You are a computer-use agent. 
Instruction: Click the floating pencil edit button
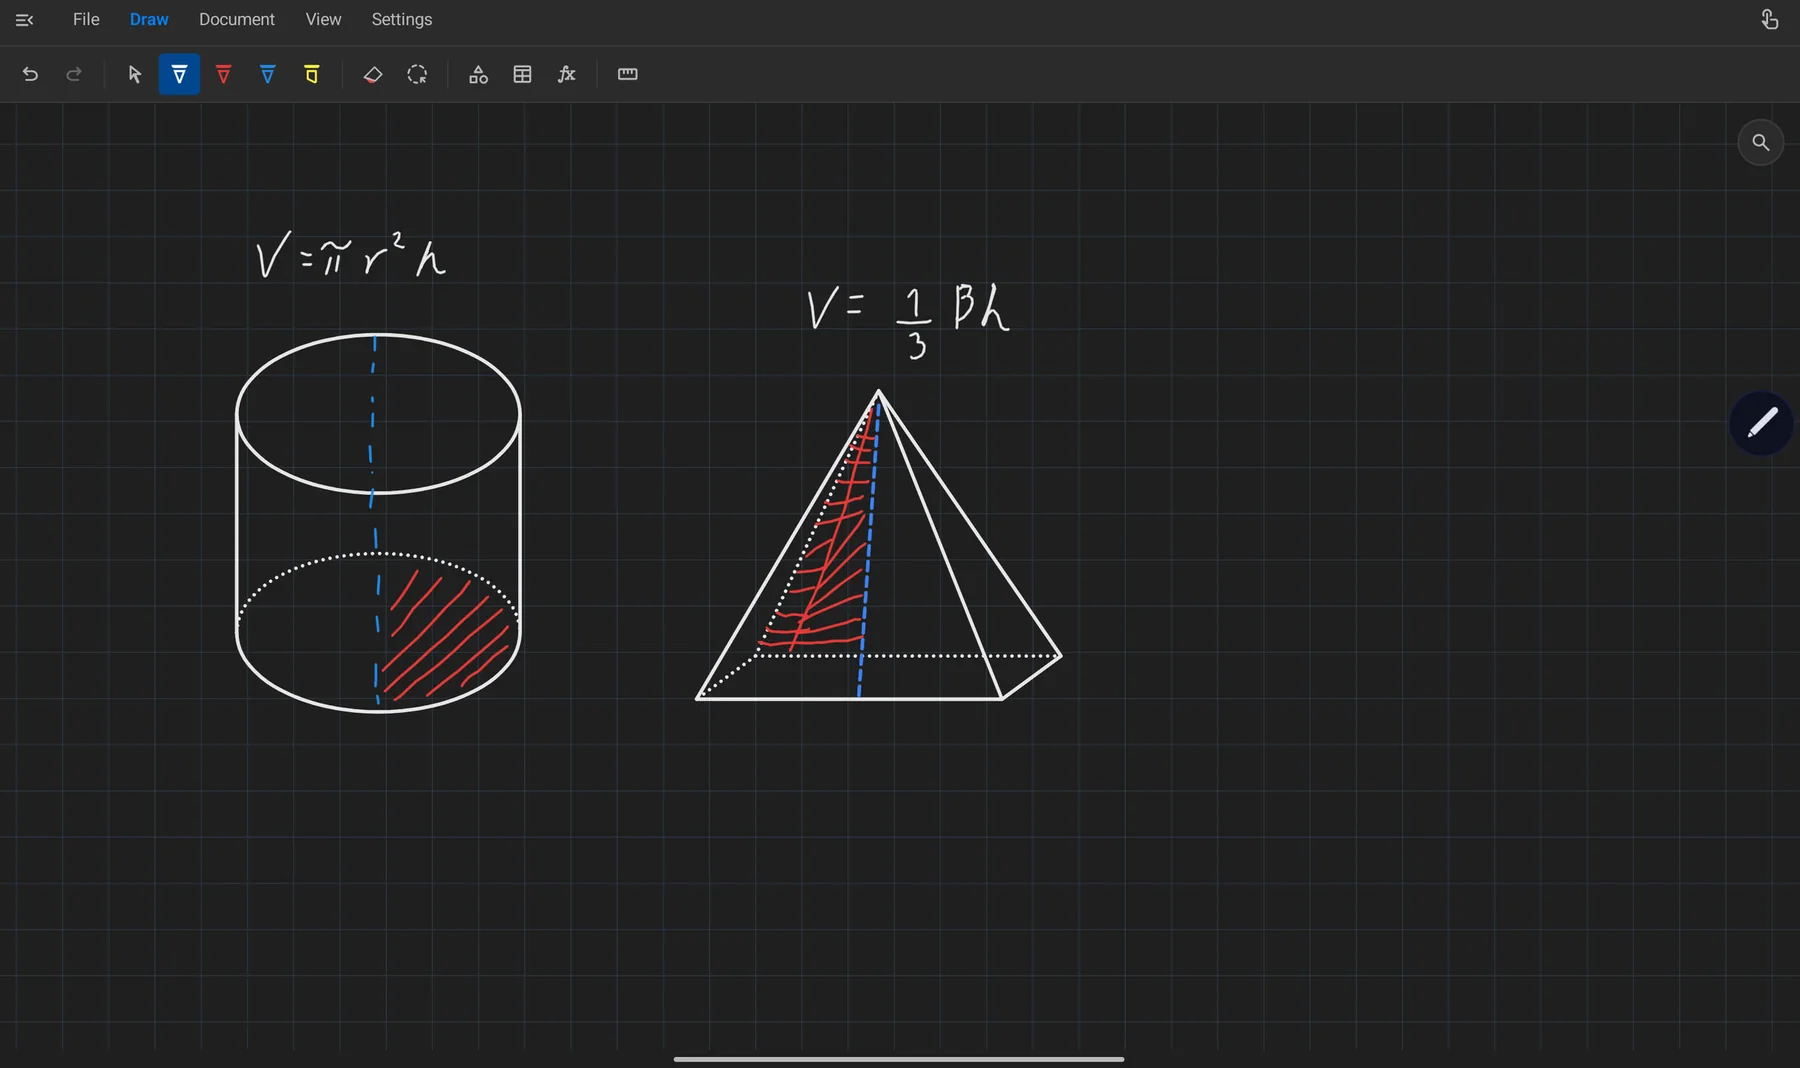pos(1761,423)
